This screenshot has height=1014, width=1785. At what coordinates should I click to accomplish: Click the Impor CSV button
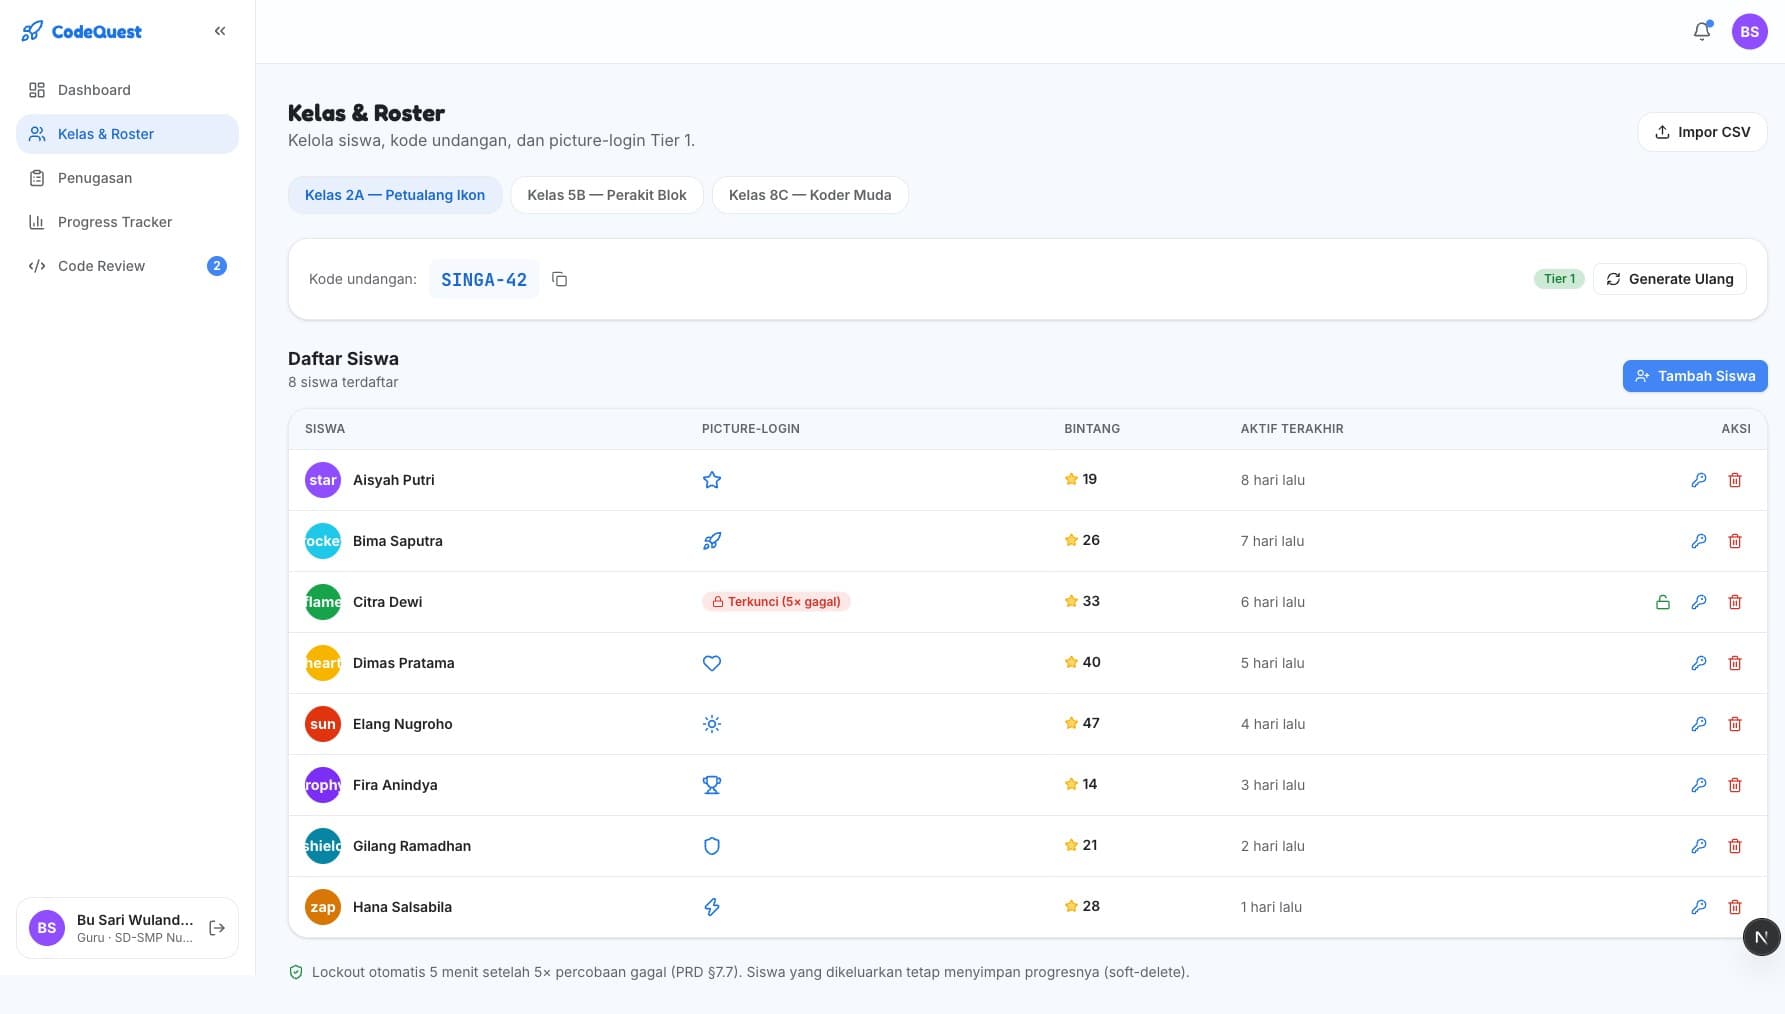[1702, 132]
